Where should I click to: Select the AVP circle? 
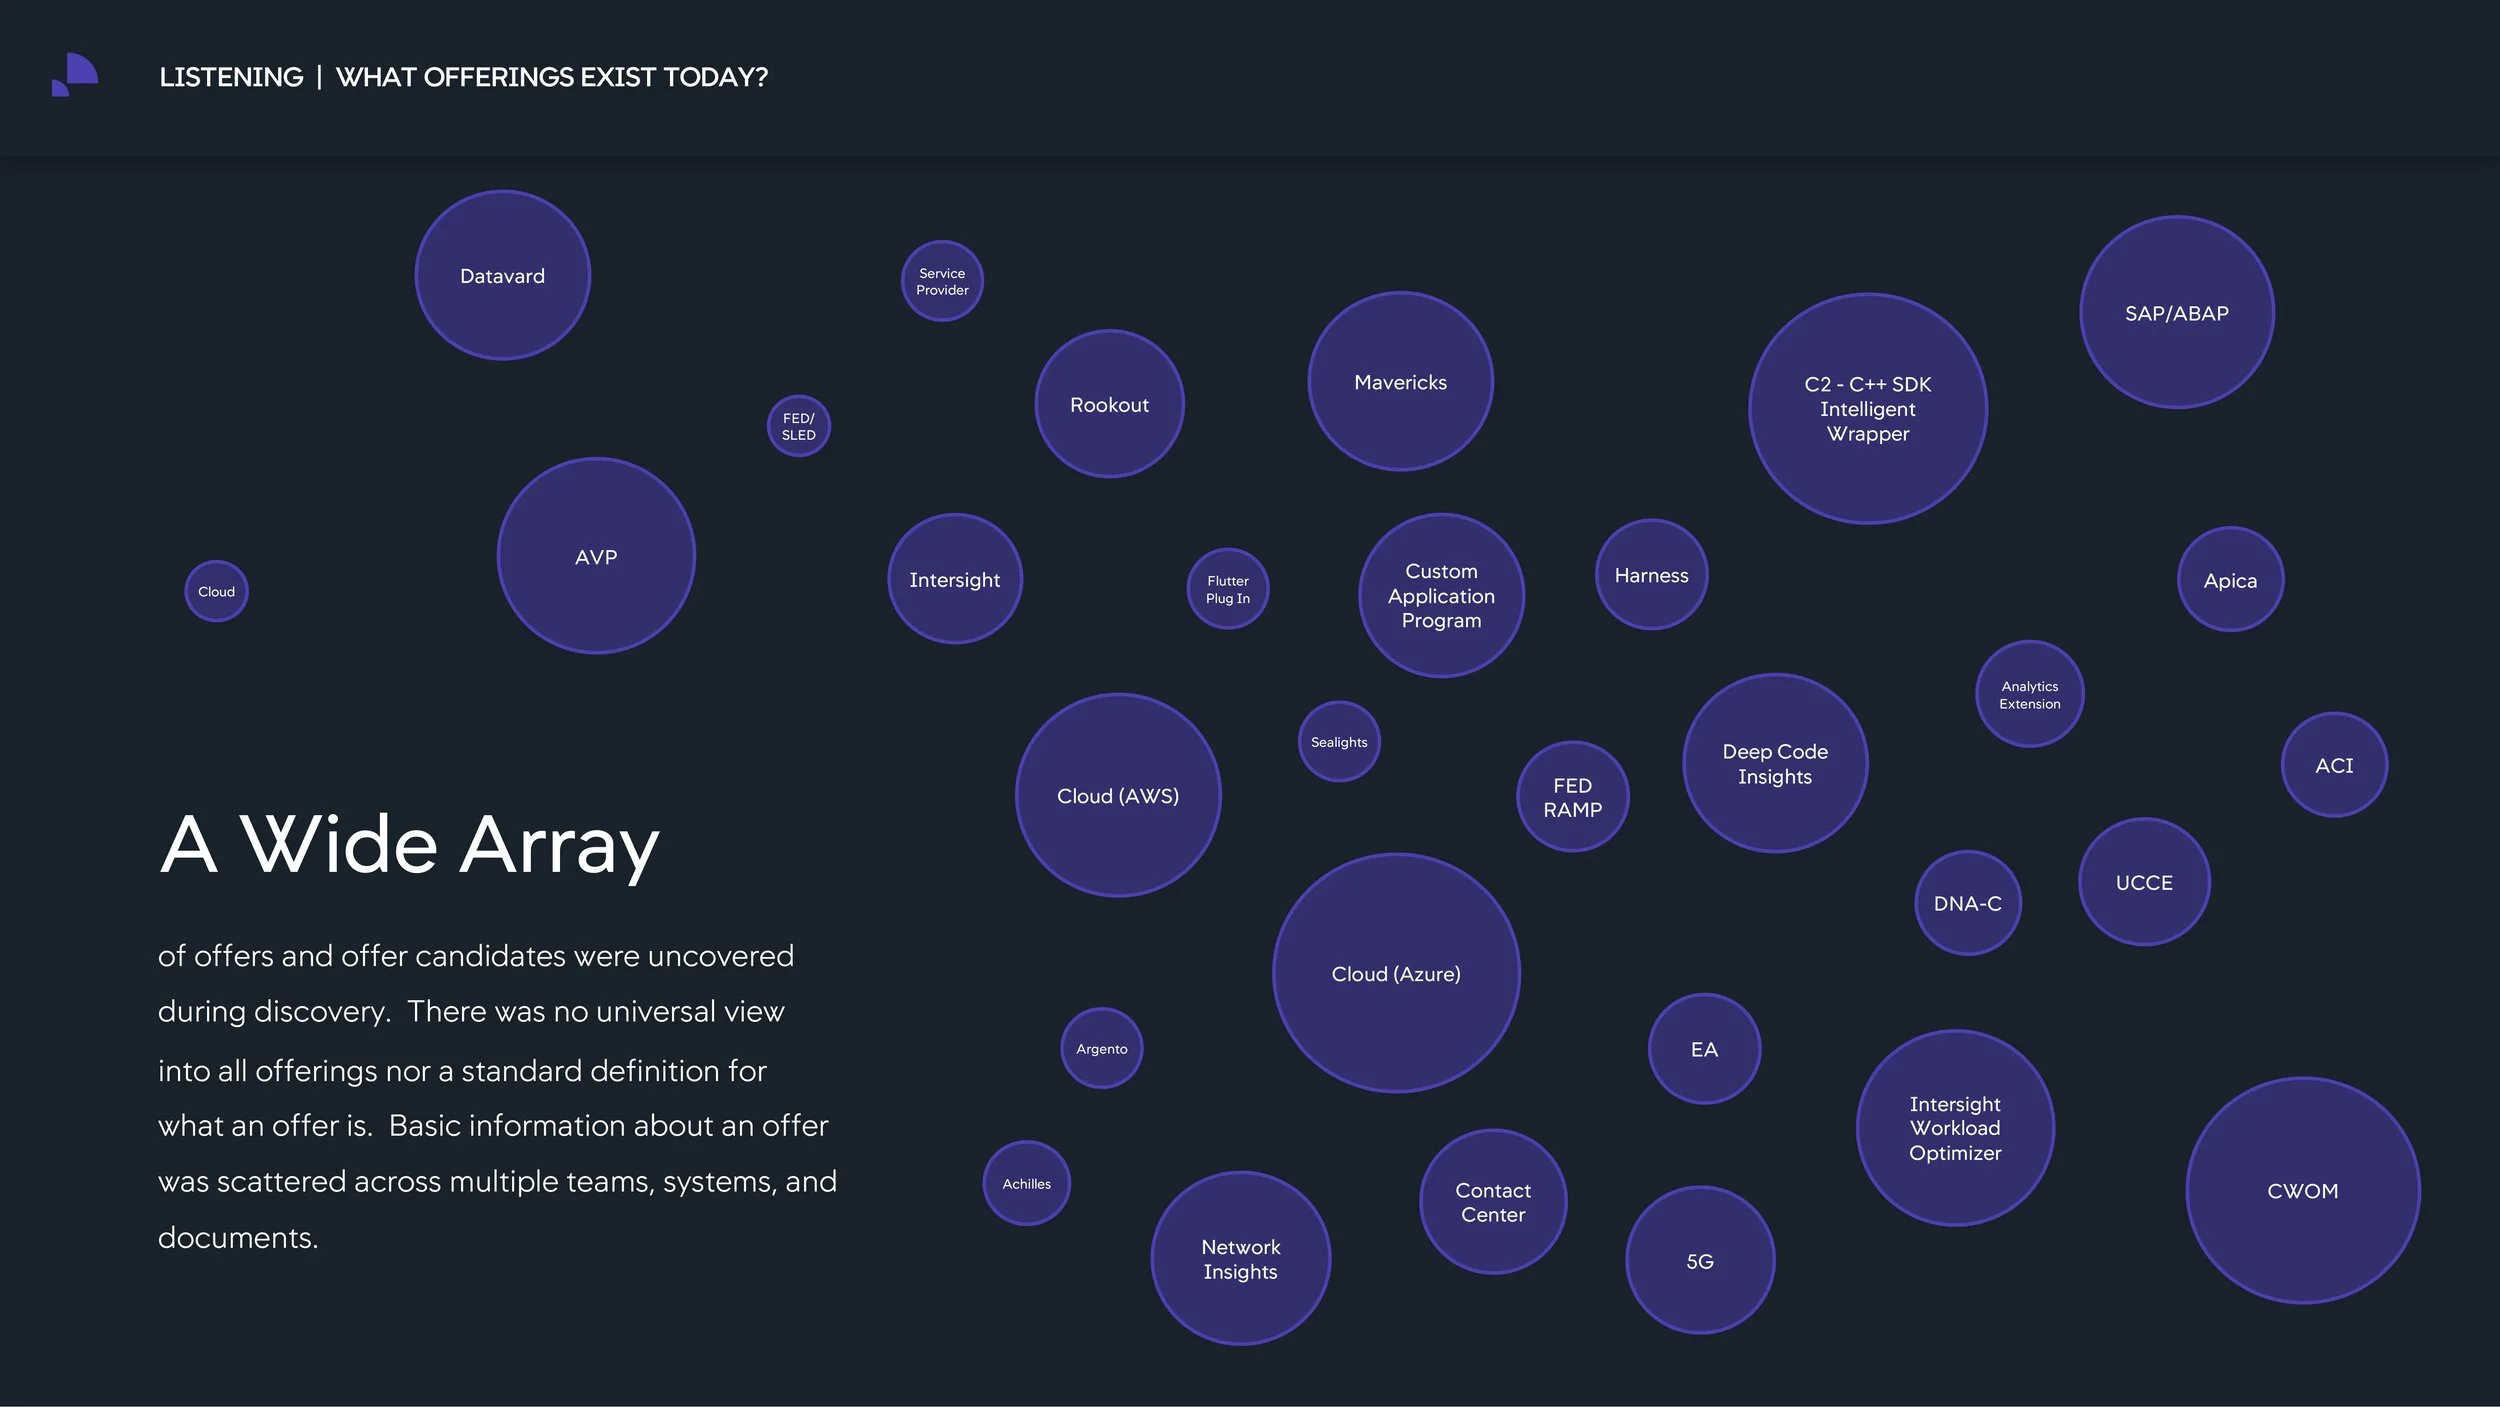tap(596, 557)
